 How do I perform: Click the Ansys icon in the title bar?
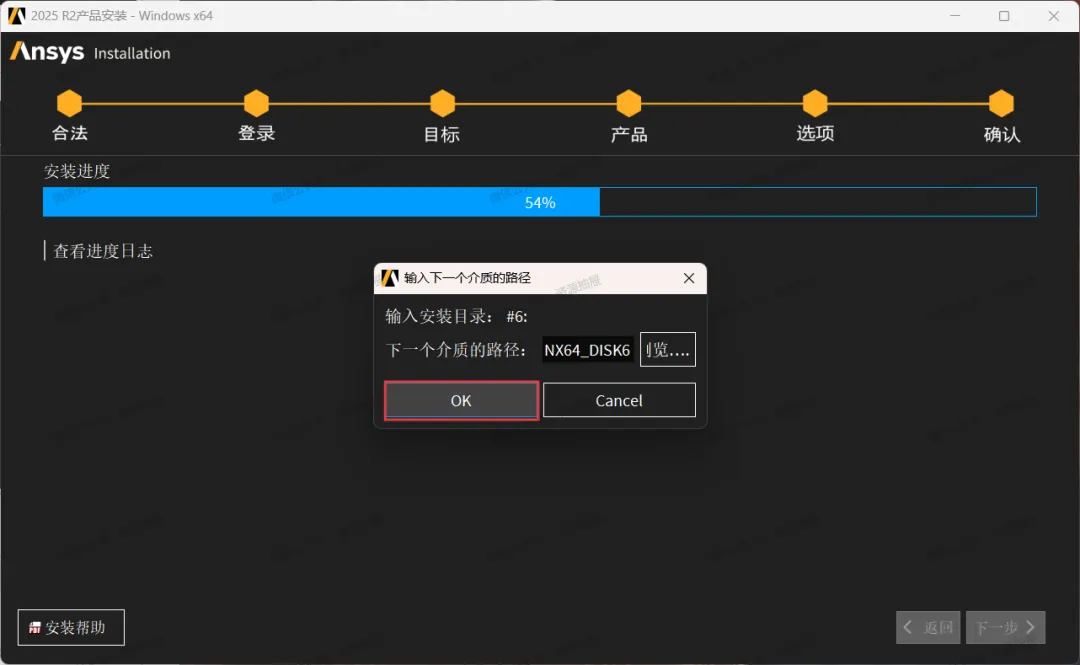17,15
